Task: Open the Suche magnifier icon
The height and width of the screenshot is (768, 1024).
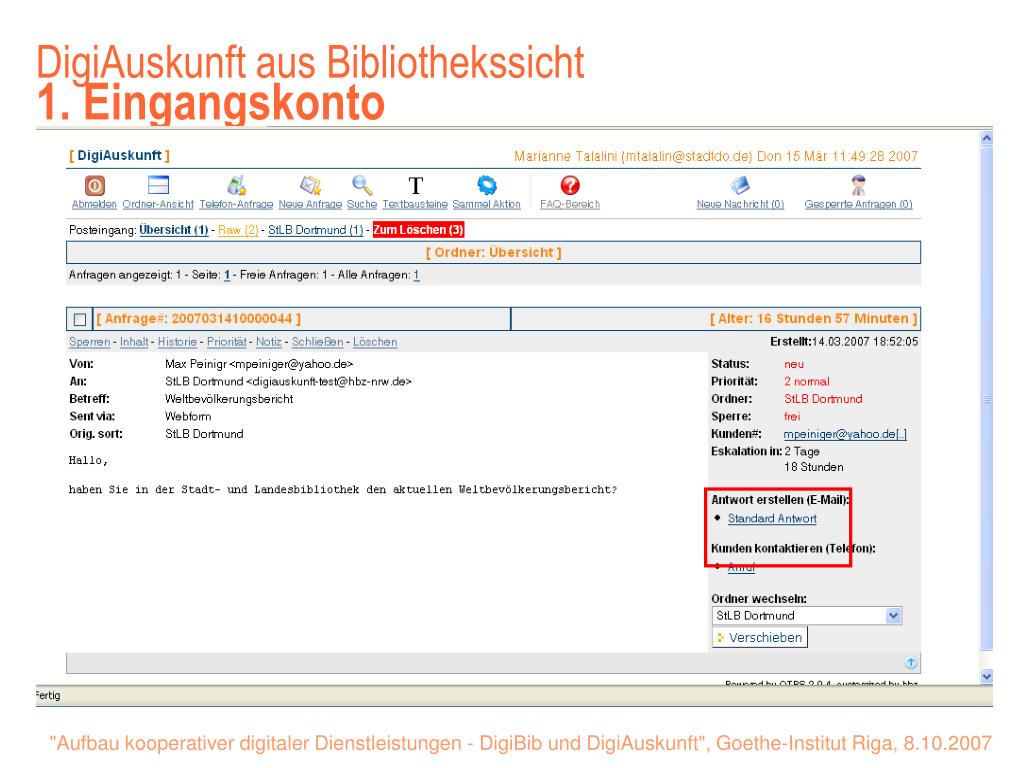Action: pos(362,185)
